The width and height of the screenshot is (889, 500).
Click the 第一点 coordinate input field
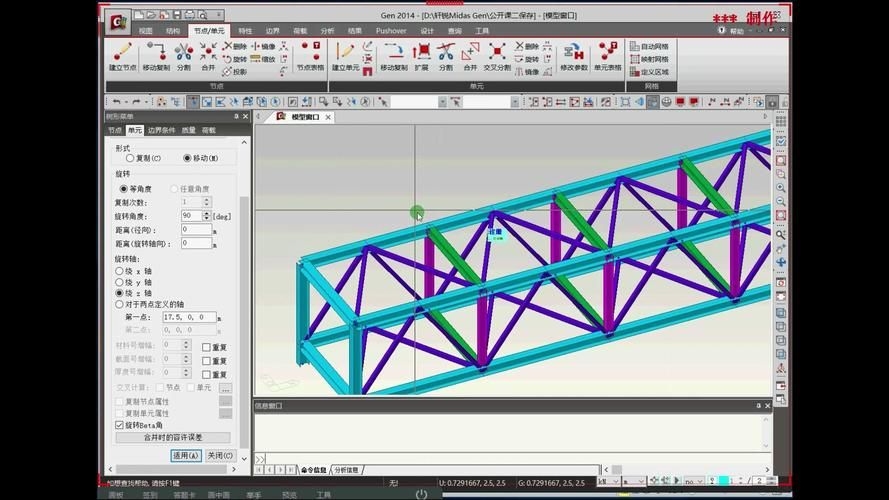[x=188, y=317]
